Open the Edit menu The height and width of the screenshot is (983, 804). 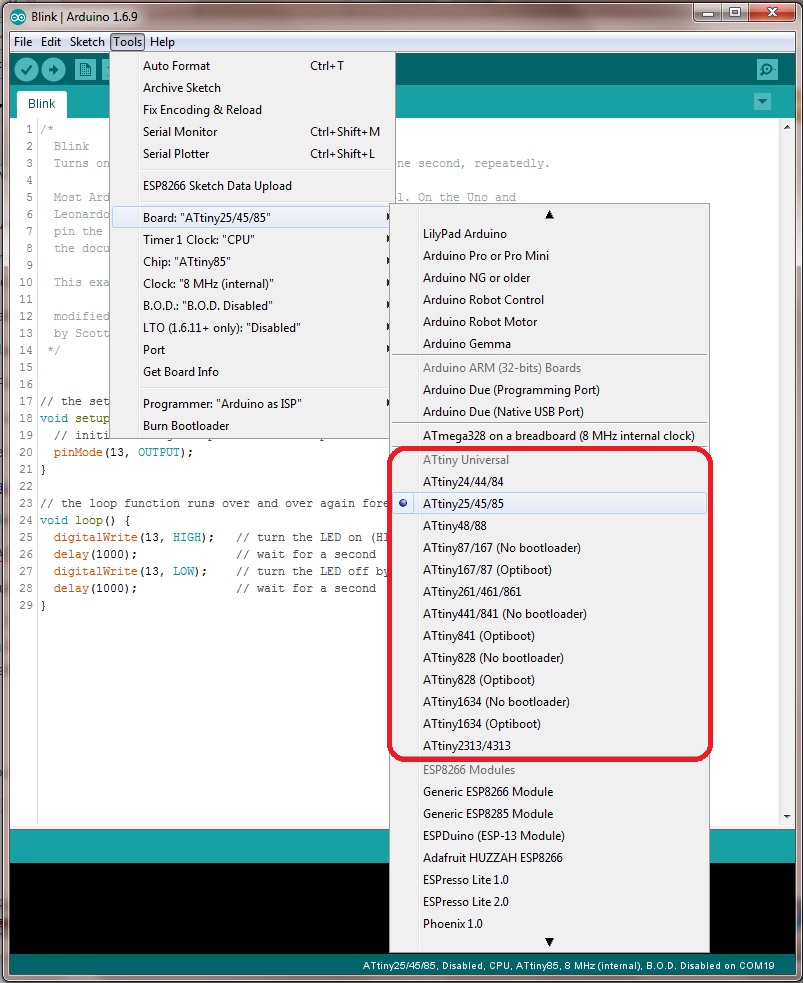(51, 42)
